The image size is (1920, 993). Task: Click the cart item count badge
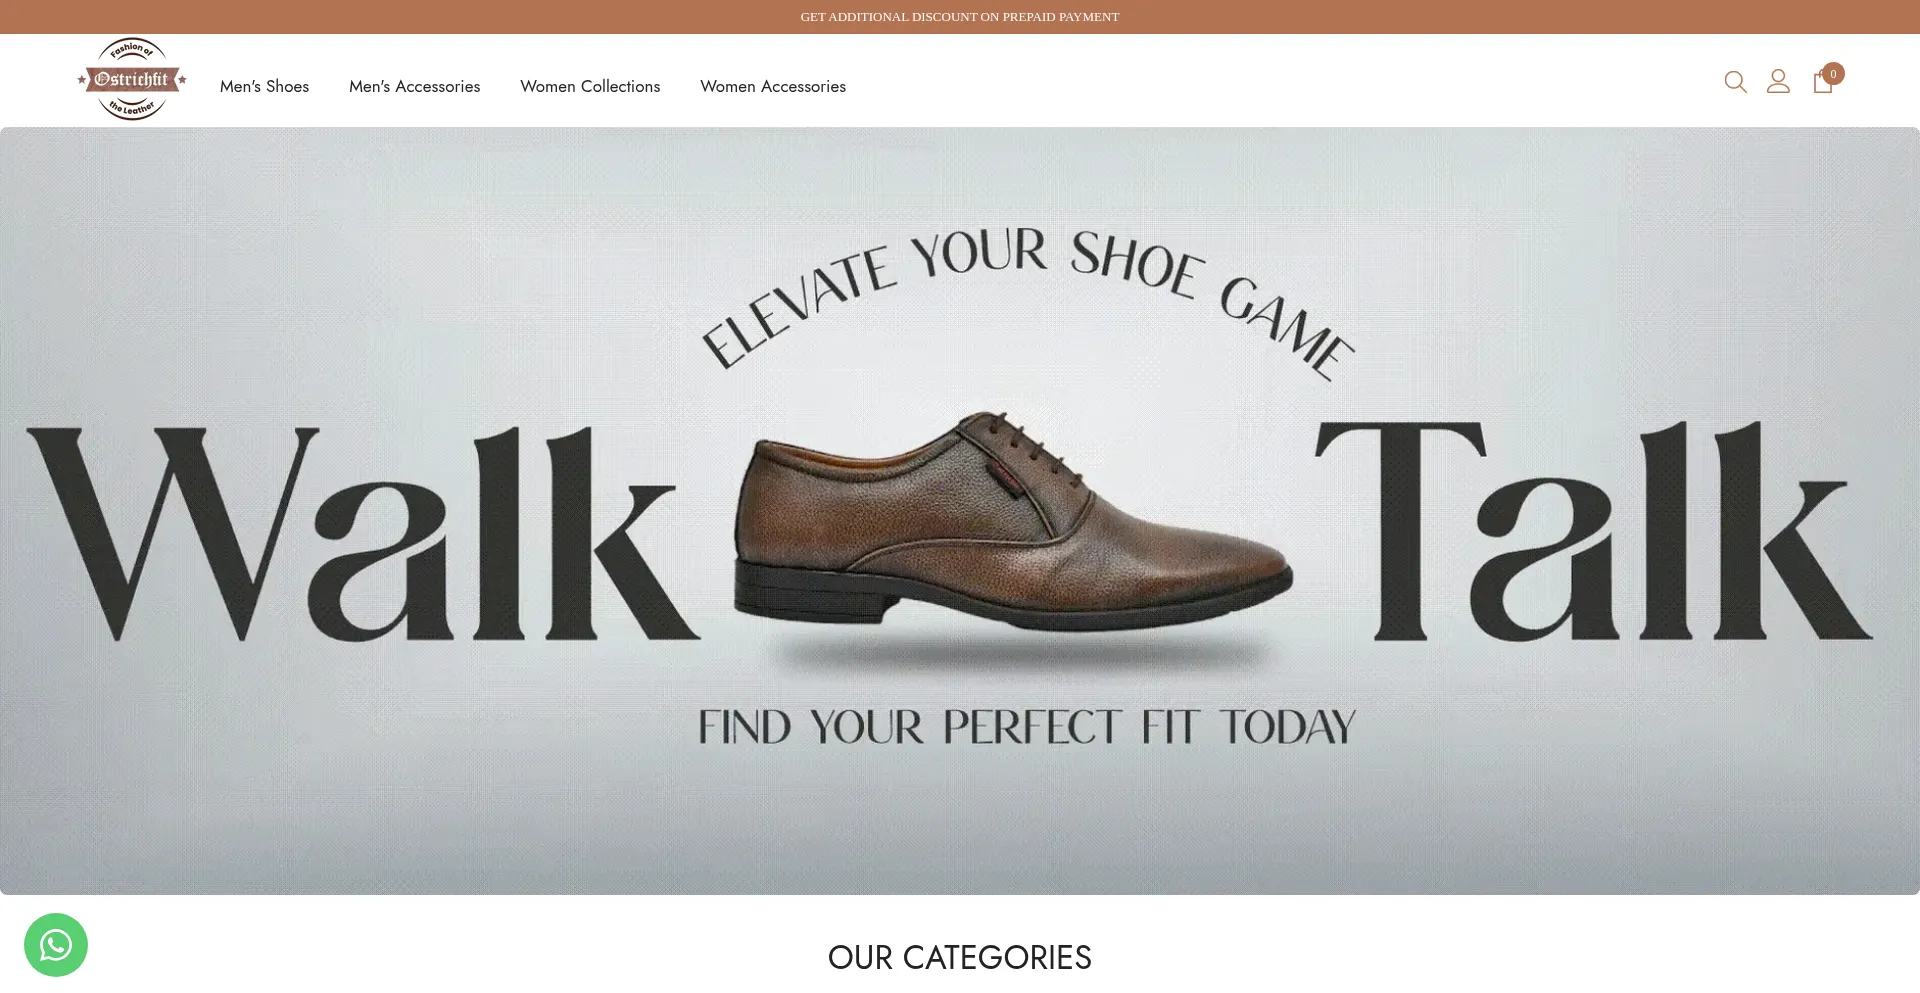(1833, 74)
